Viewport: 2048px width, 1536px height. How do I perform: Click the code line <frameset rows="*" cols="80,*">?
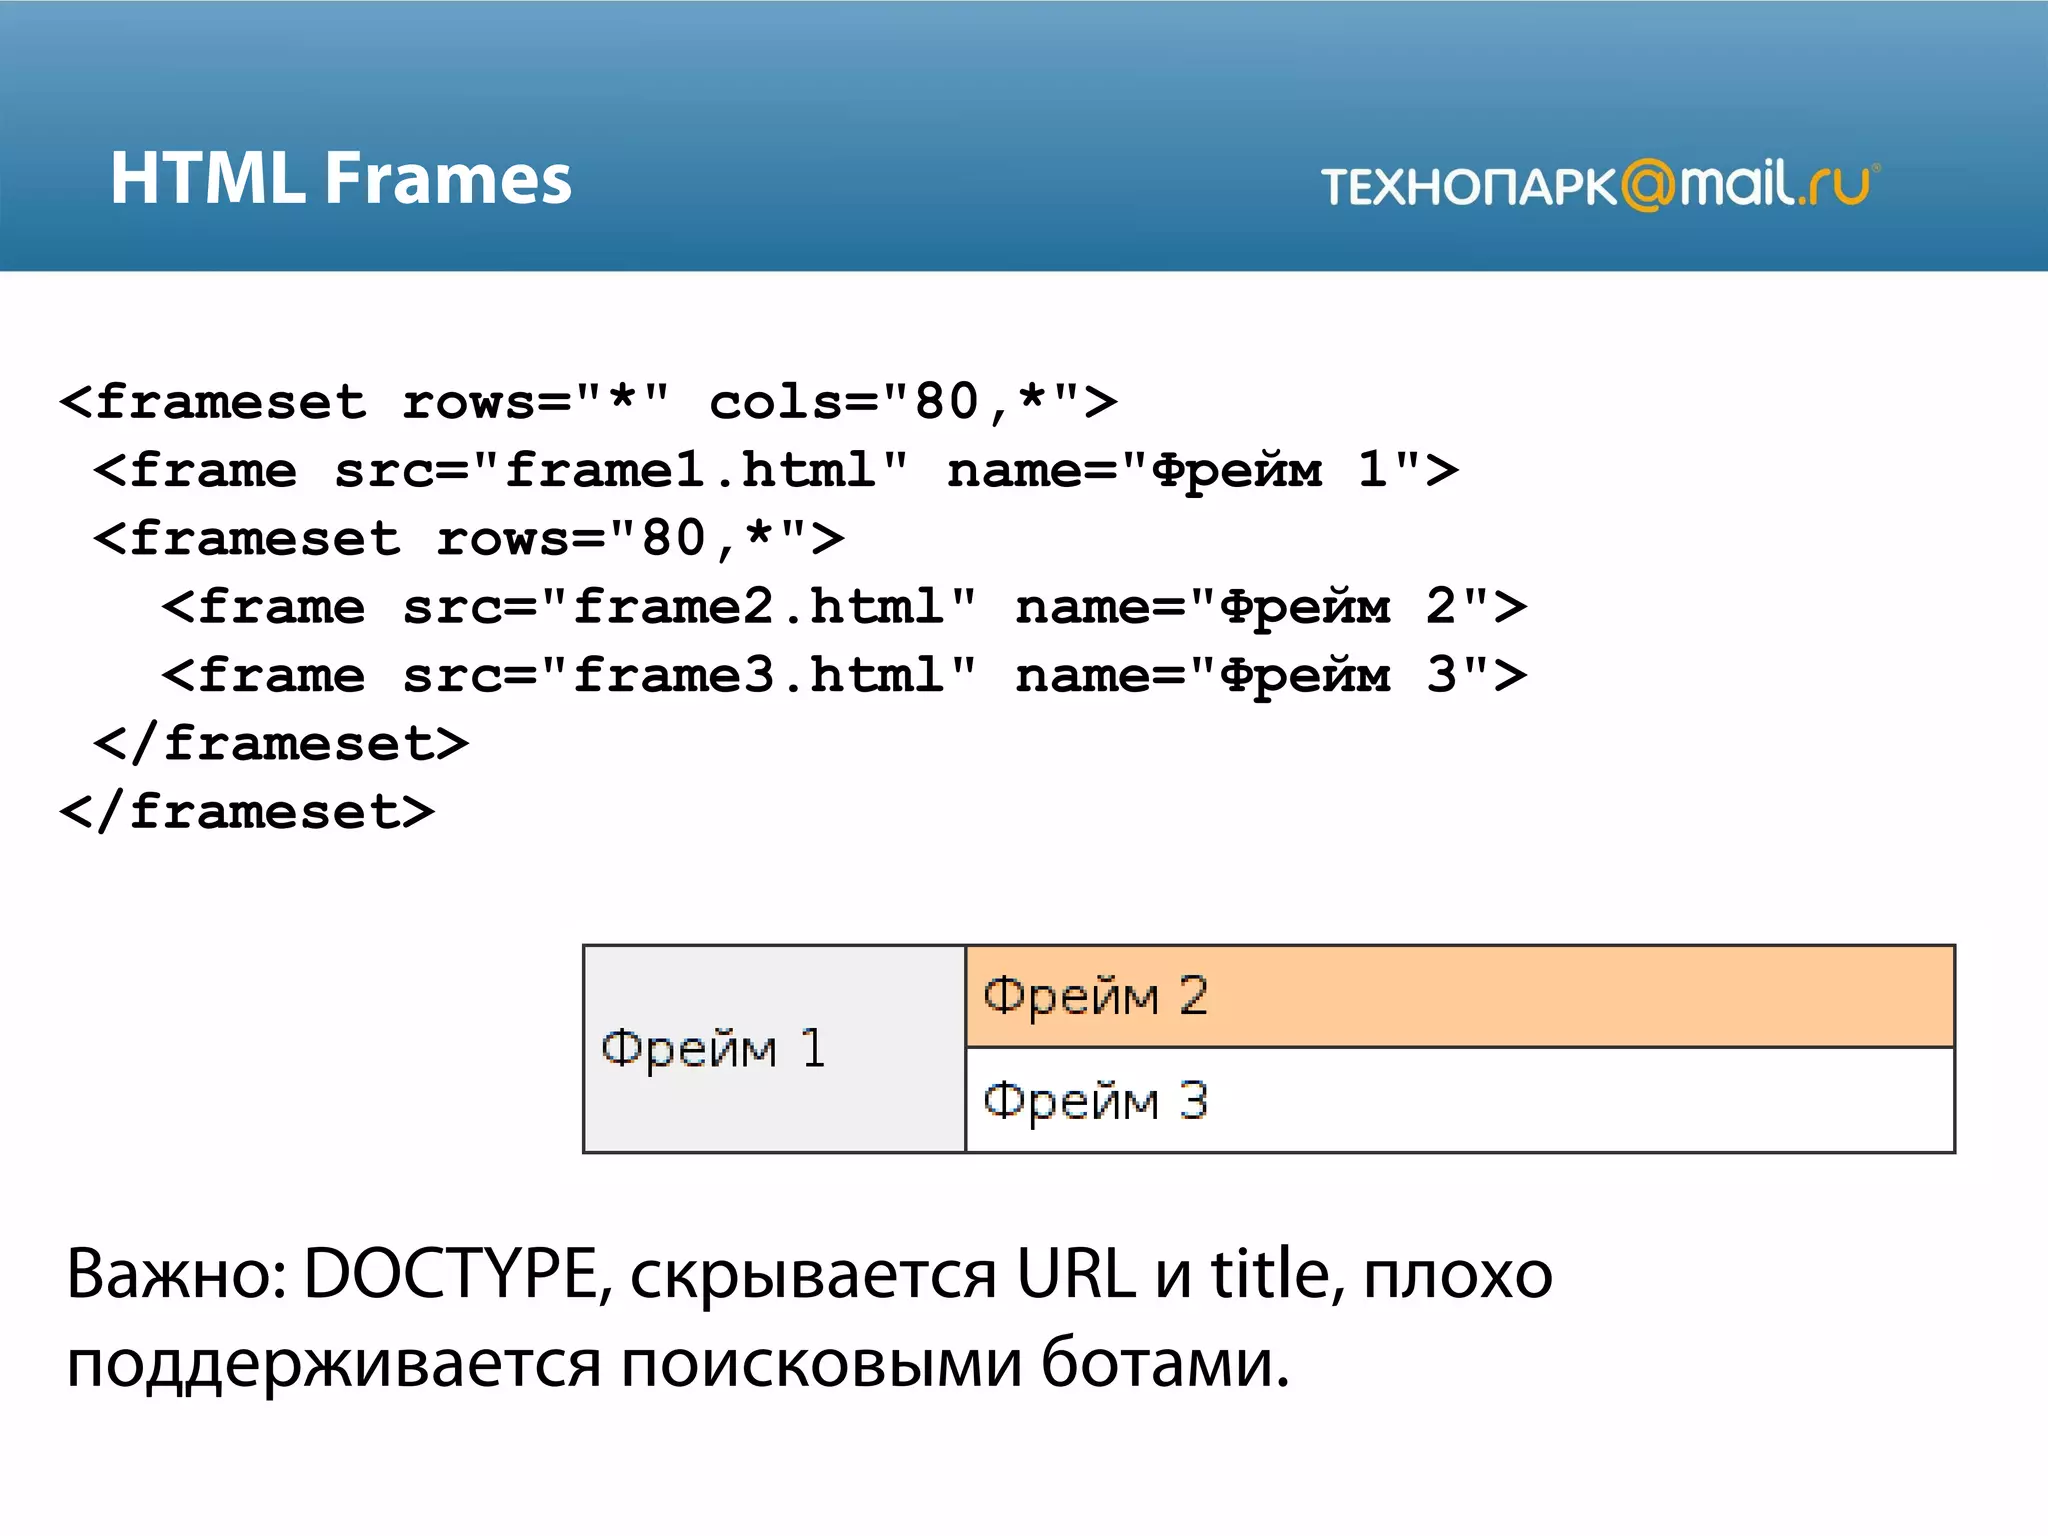tap(588, 402)
